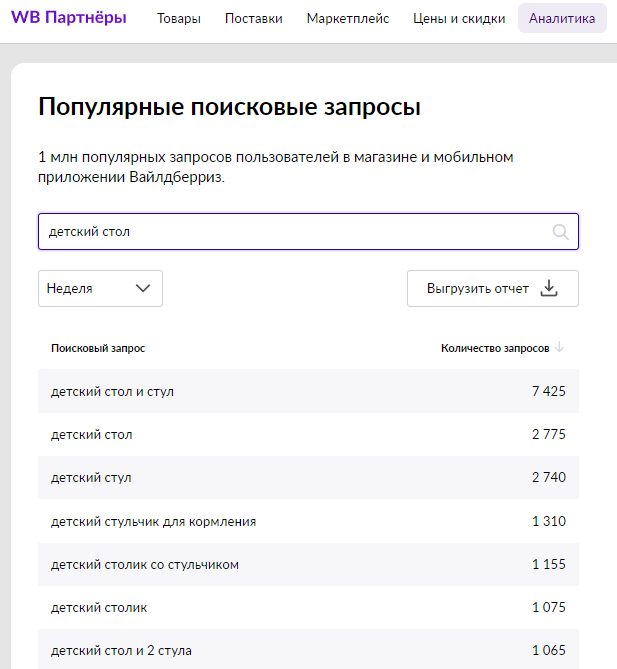
Task: Open the Цены и скидки menu
Action: [x=459, y=19]
